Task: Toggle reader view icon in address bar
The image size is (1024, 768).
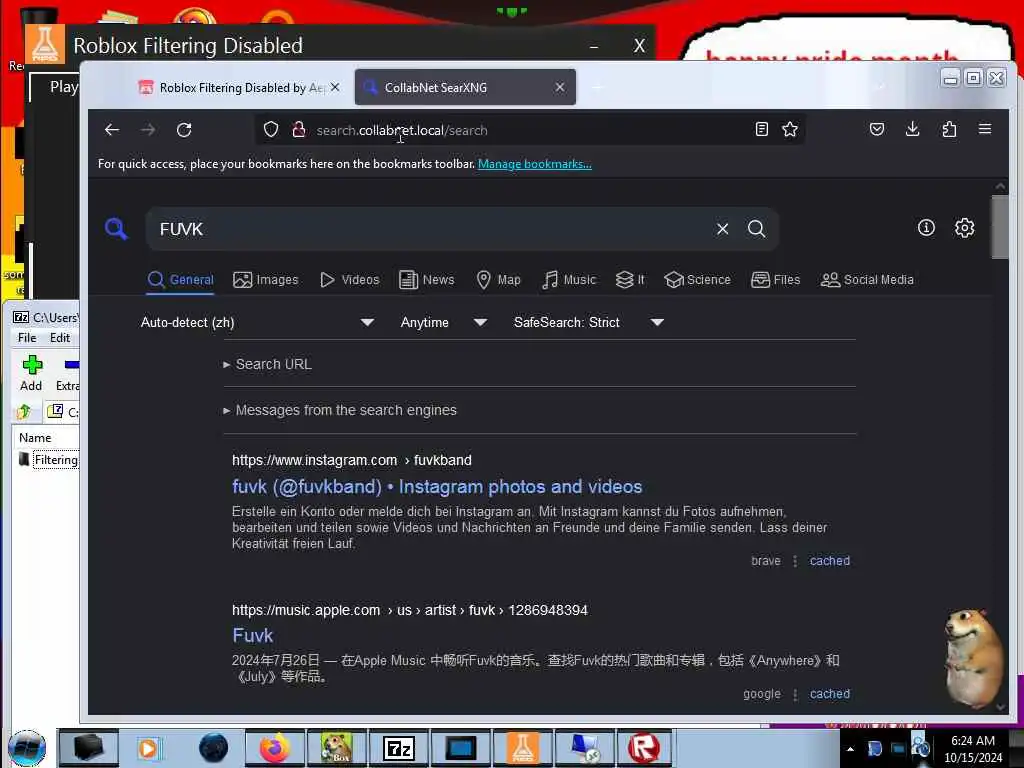Action: coord(761,129)
